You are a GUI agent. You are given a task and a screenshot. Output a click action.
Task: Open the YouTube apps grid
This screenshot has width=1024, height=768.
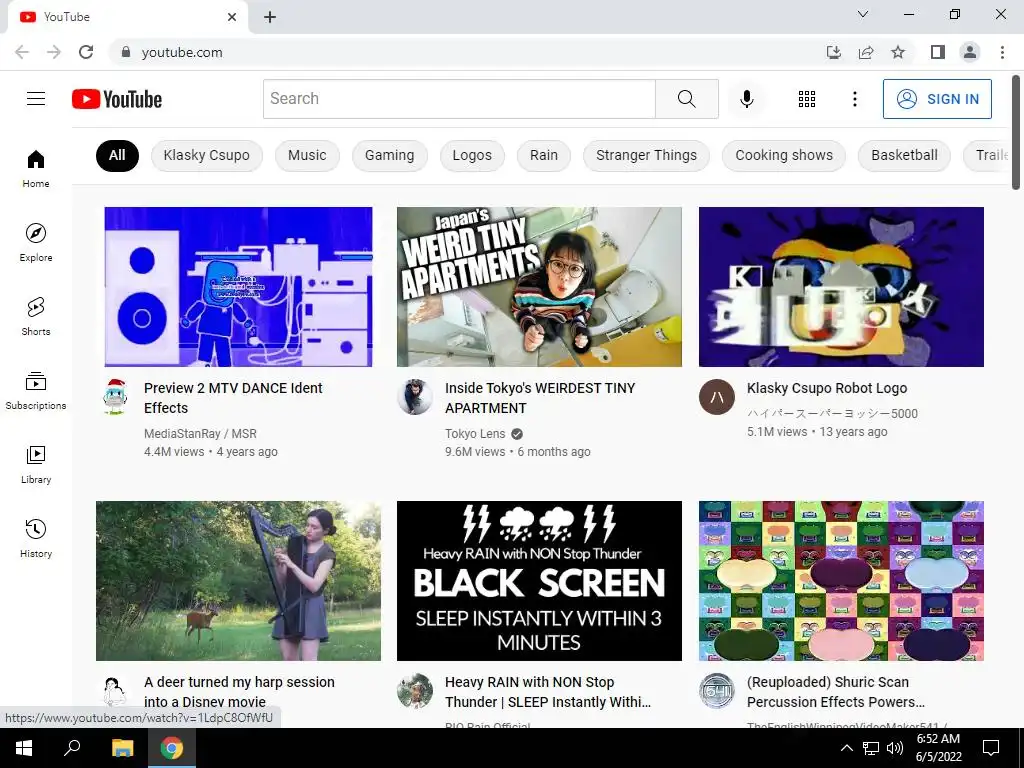[x=807, y=99]
